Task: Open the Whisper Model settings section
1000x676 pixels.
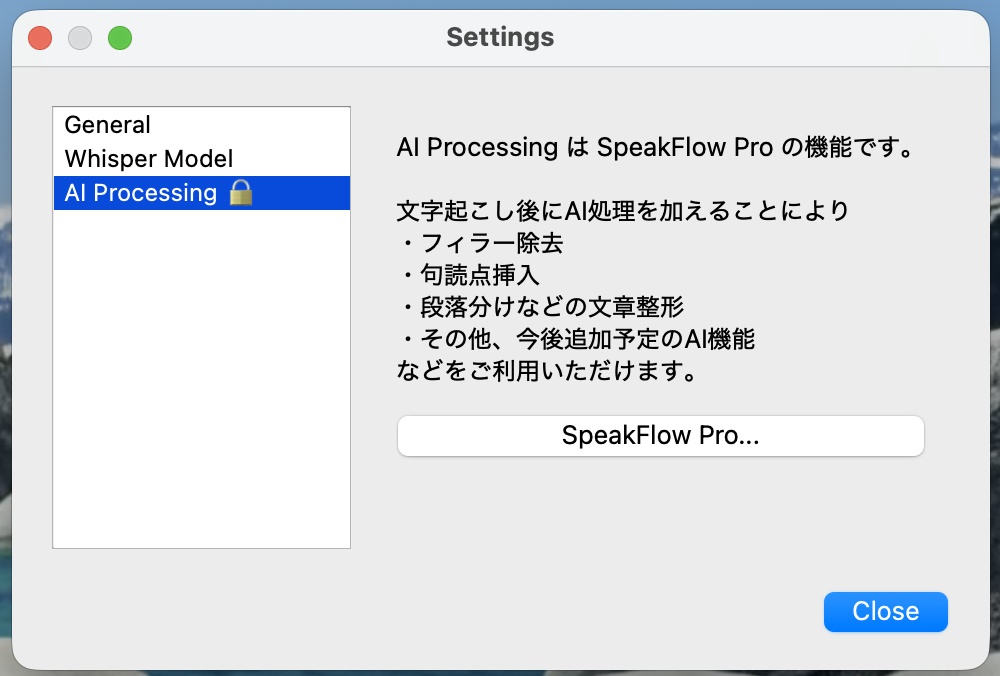Action: 202,159
